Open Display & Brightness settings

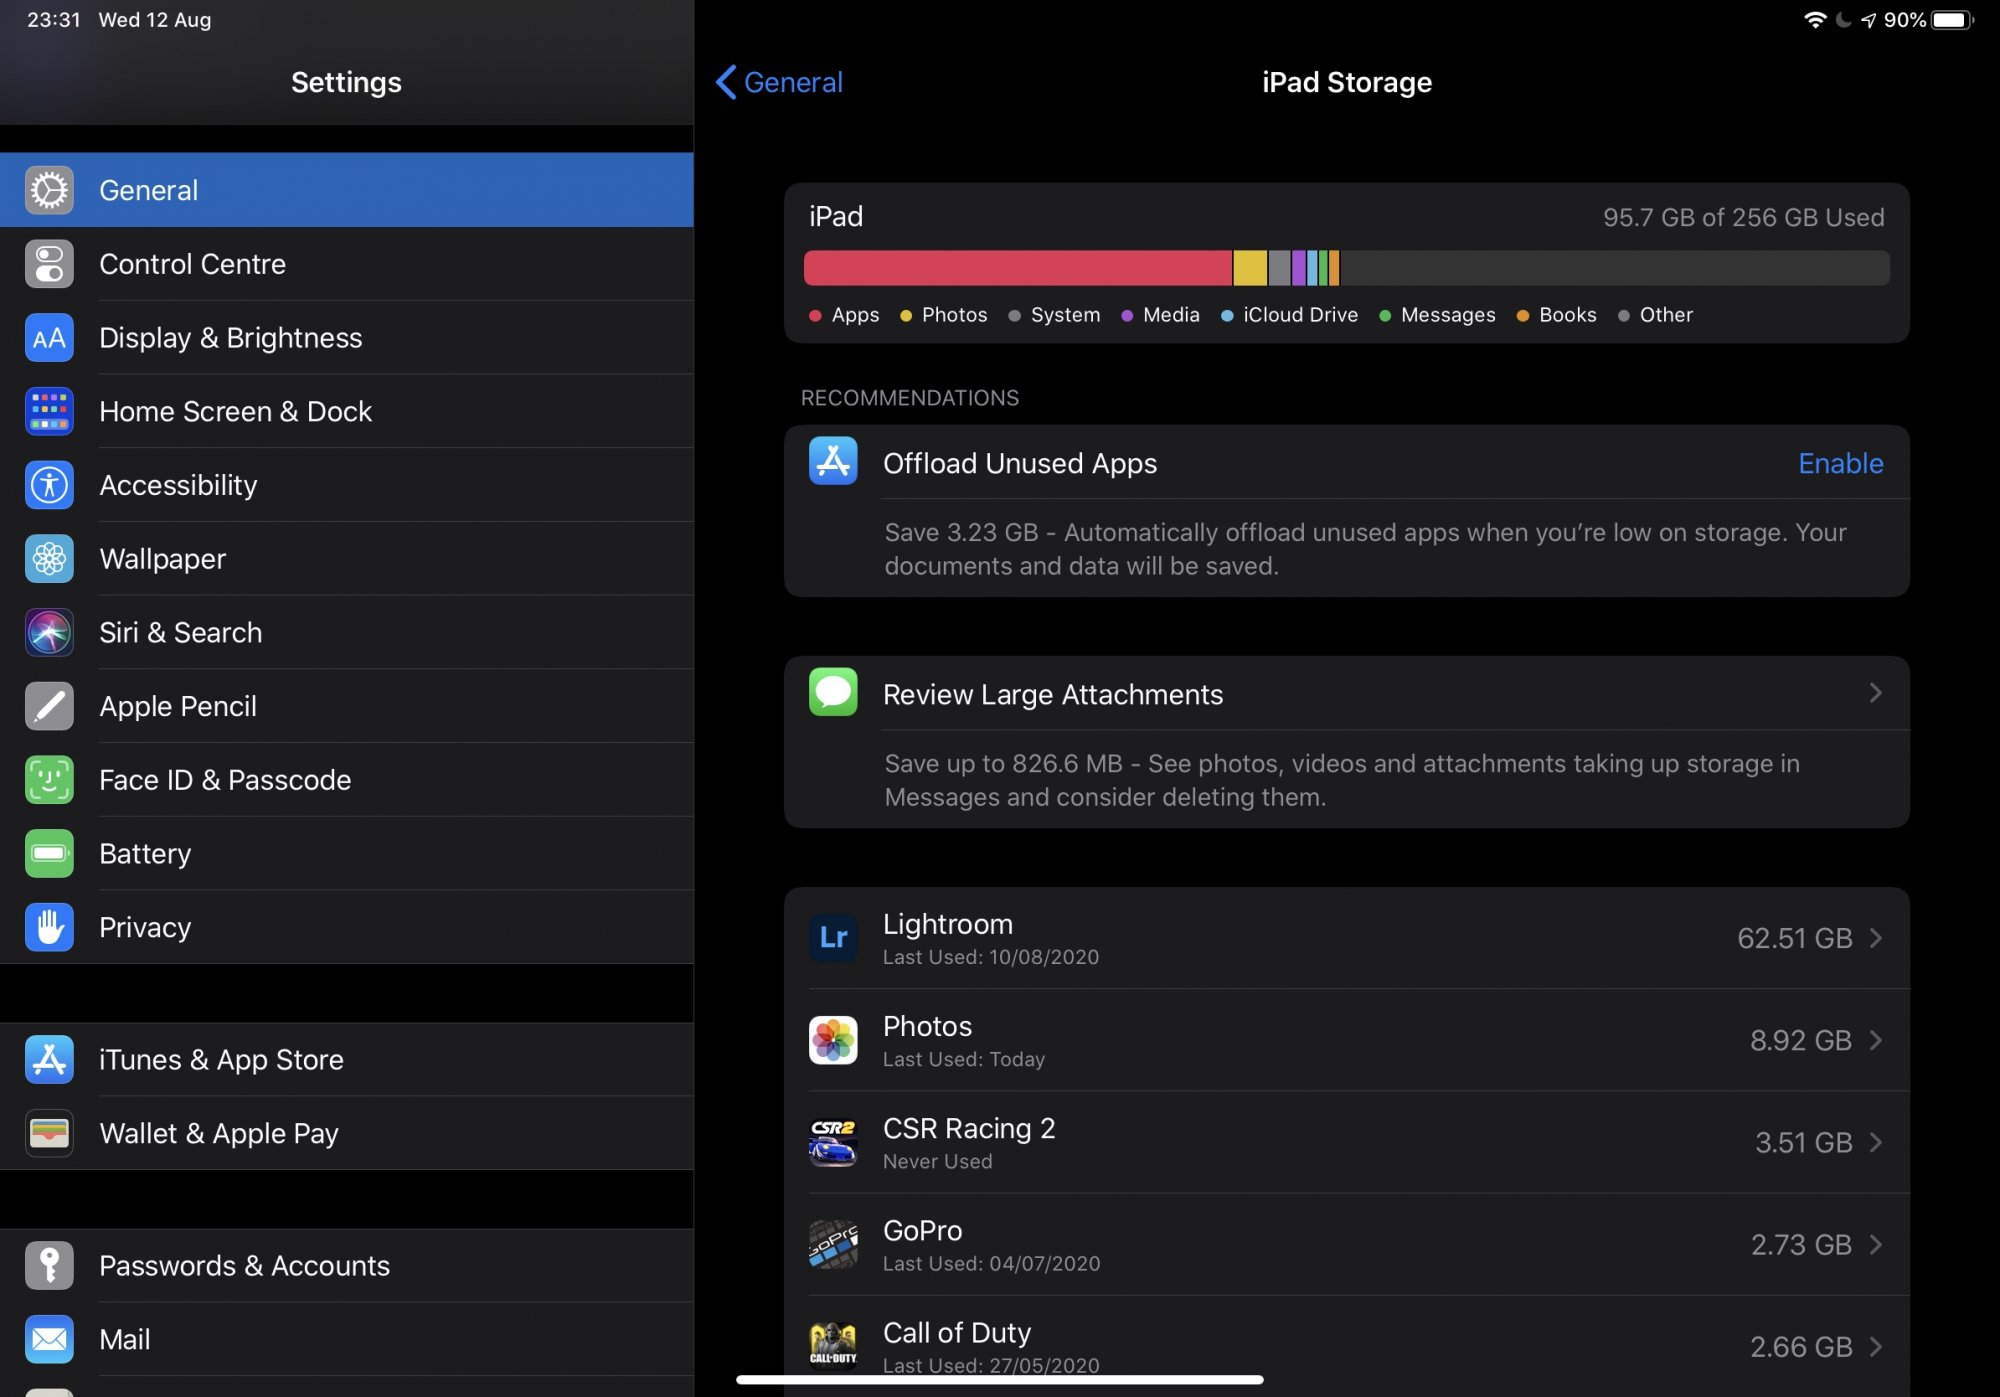click(x=347, y=338)
